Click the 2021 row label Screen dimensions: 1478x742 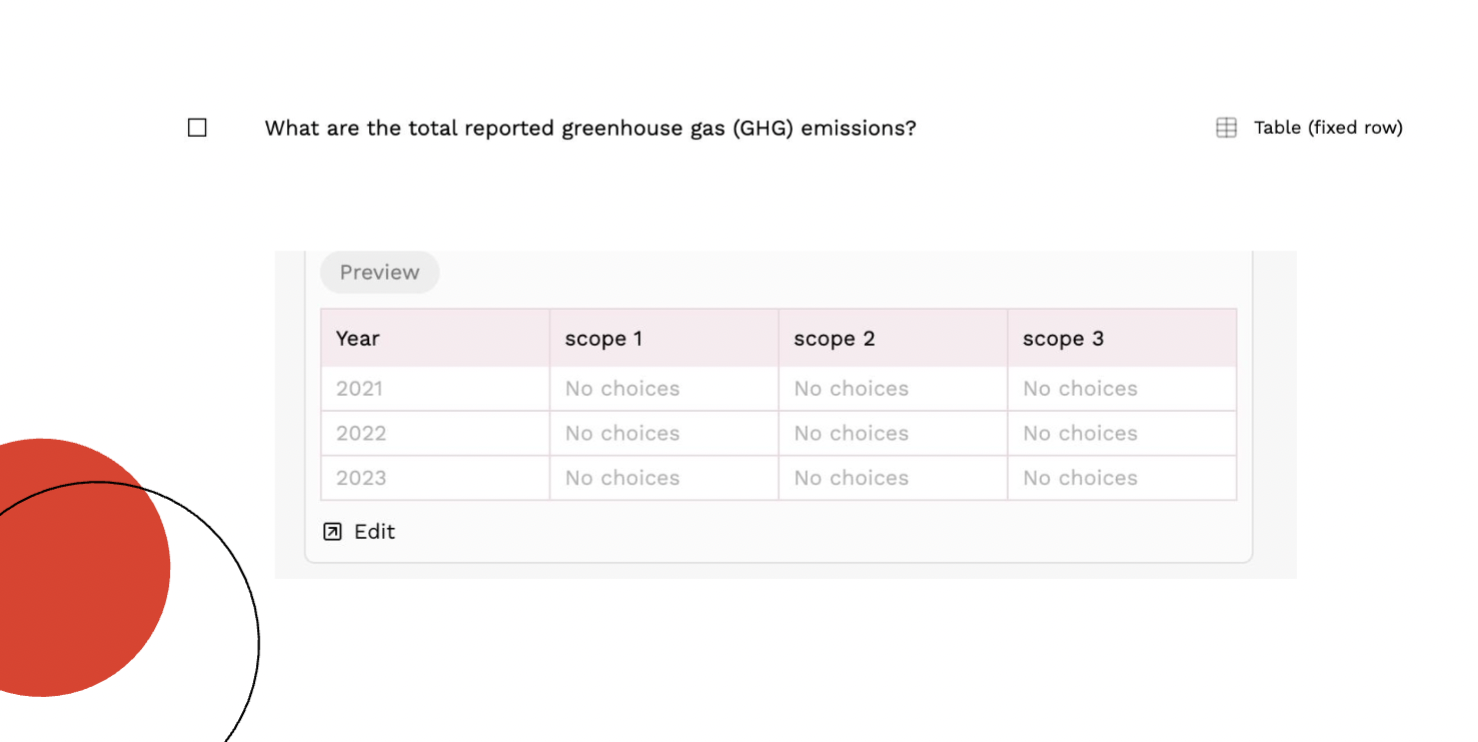click(360, 389)
